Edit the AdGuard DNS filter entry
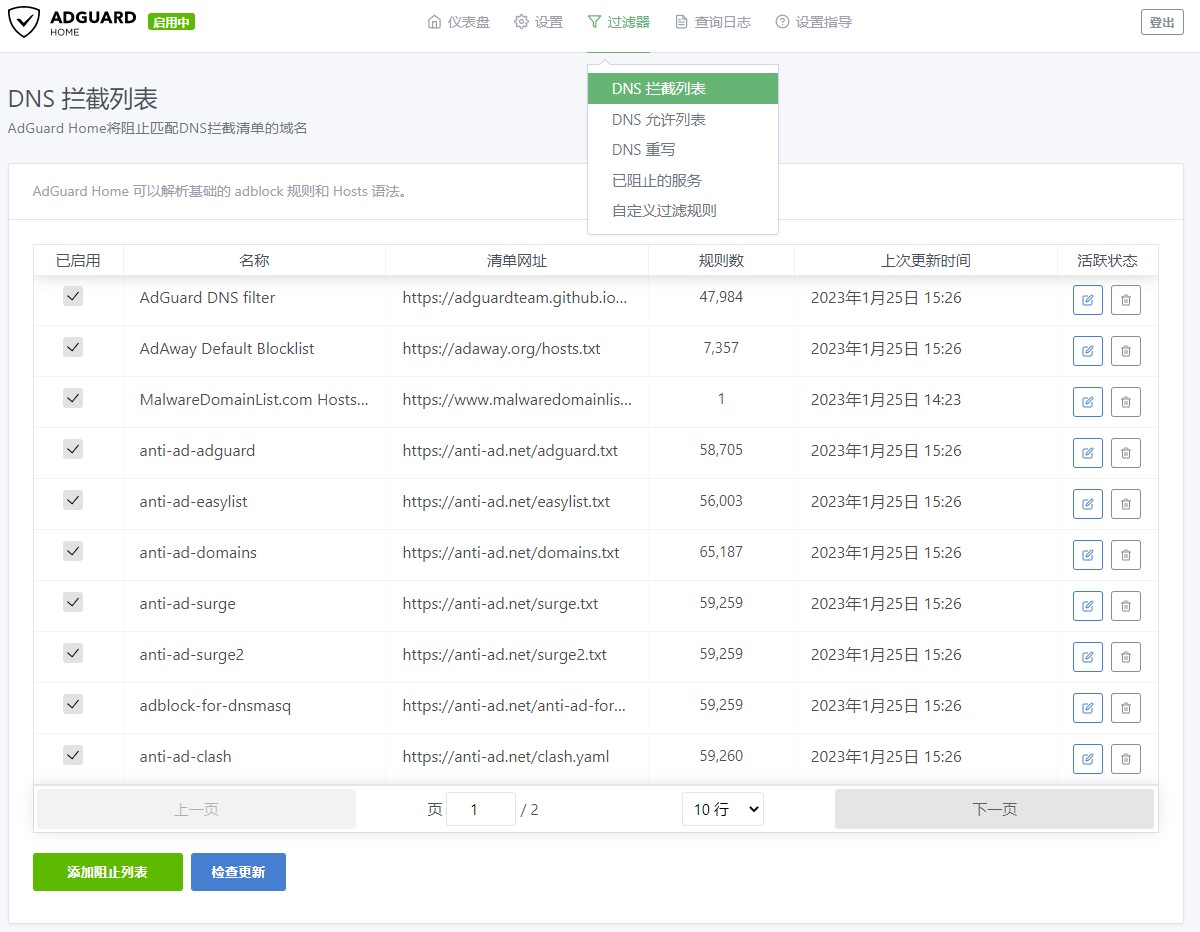Viewport: 1200px width, 932px height. [1088, 300]
